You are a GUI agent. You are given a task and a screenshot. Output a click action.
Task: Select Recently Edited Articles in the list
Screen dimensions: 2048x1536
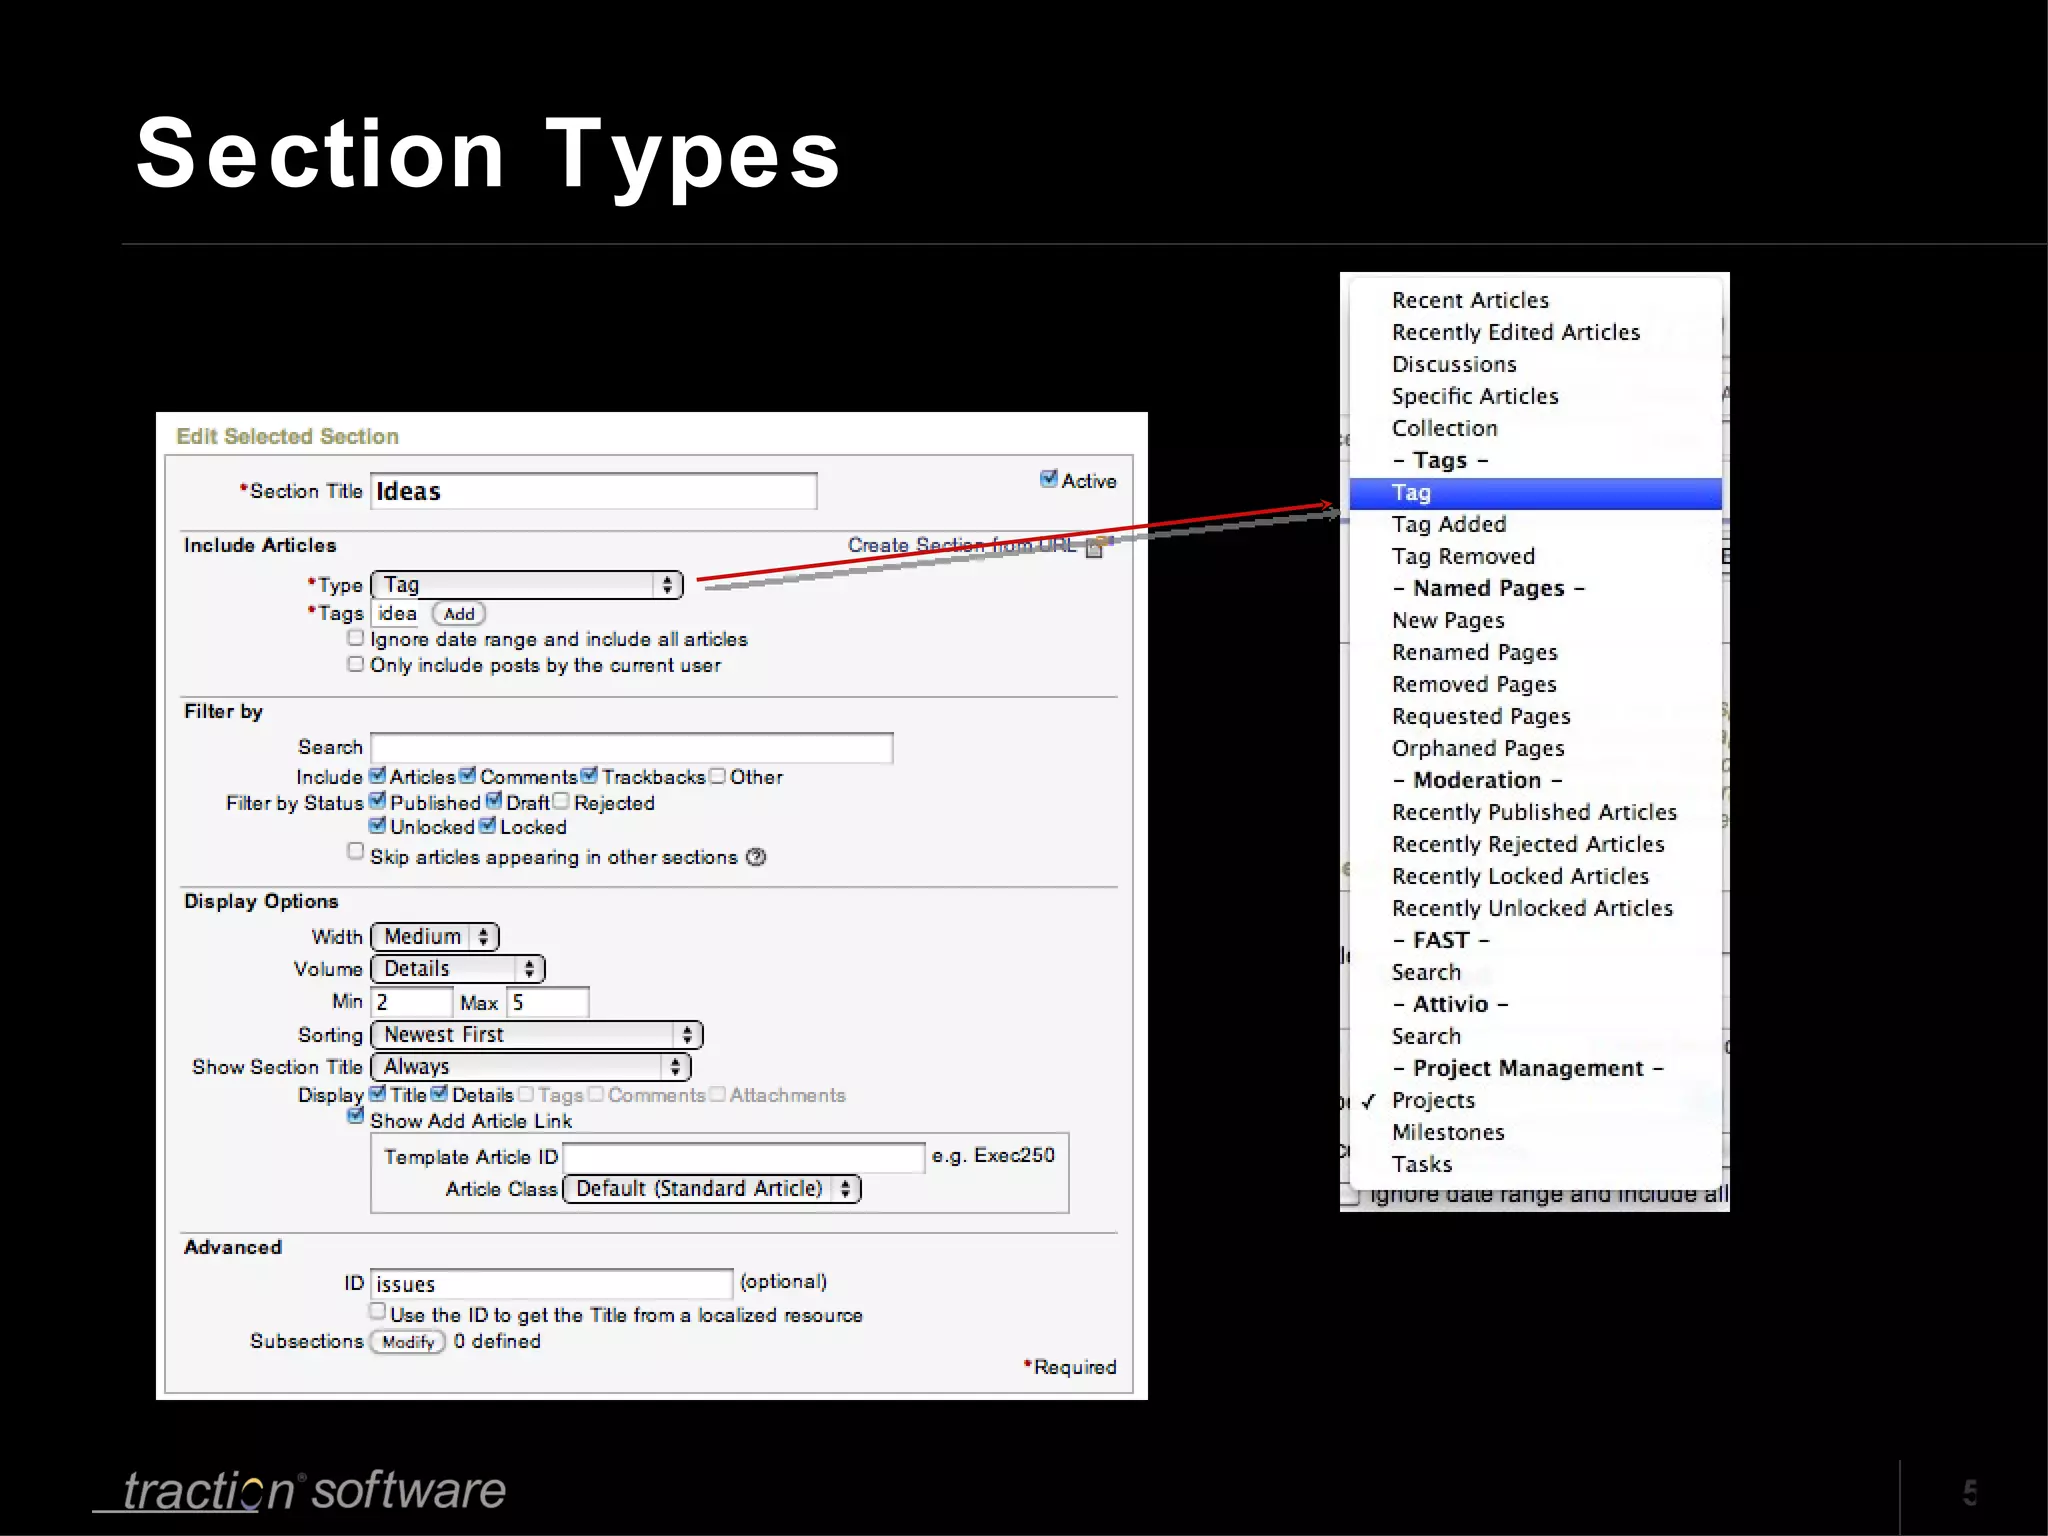click(x=1536, y=332)
